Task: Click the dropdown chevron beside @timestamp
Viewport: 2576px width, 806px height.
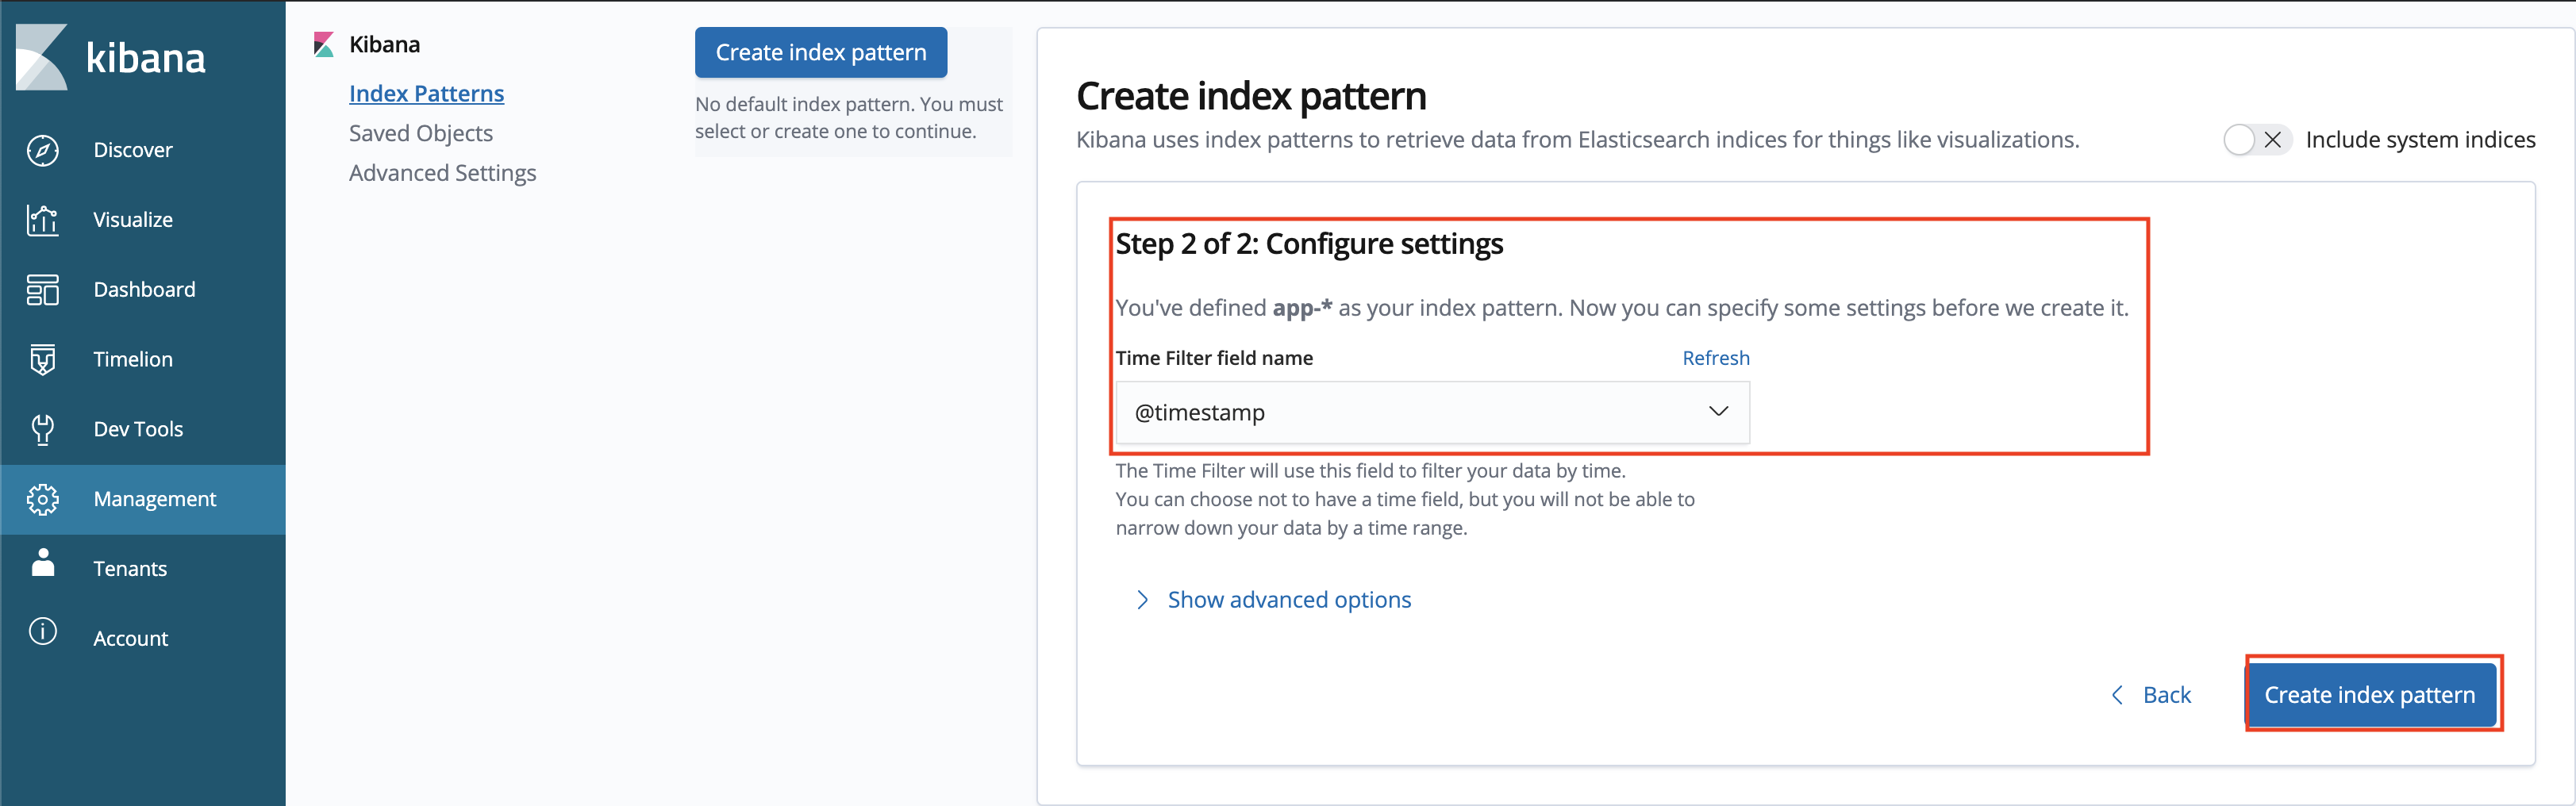Action: click(x=1718, y=412)
